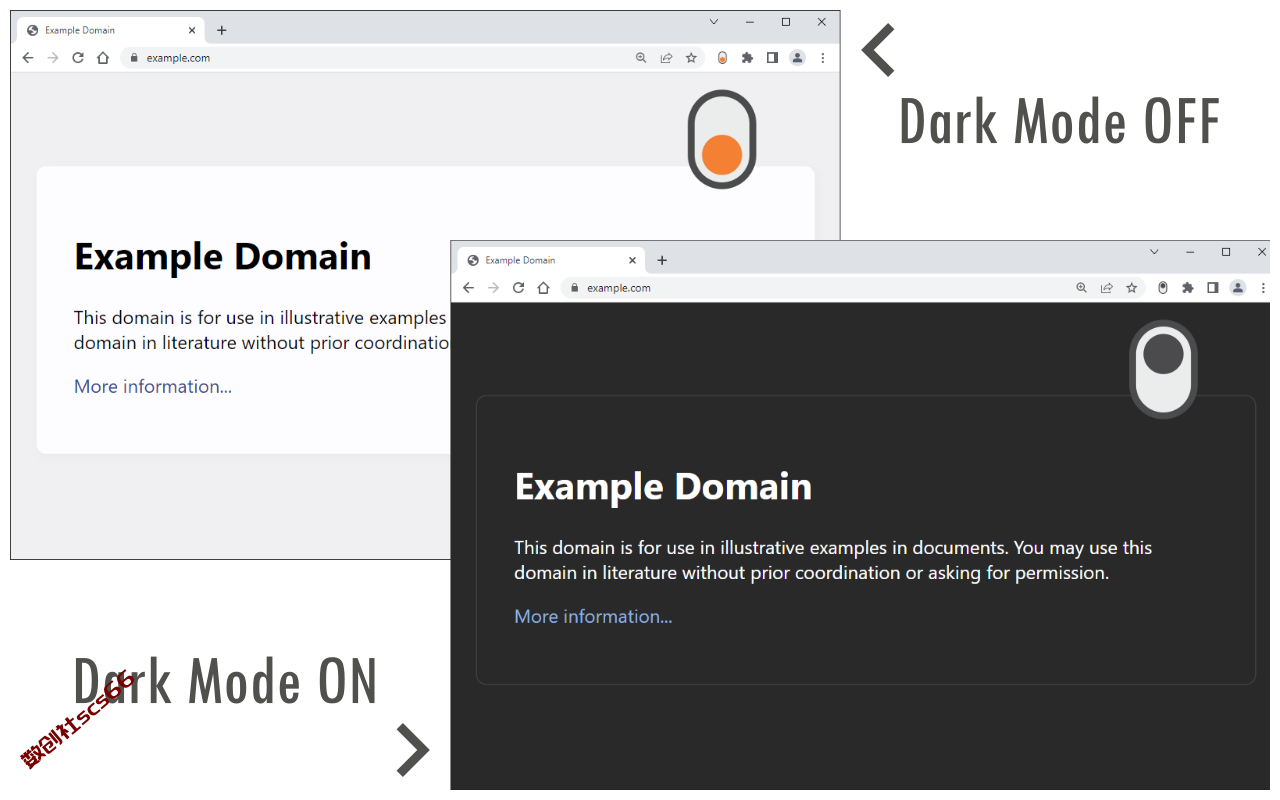
Task: Open extensions puzzle icon in dark mode browser
Action: tap(1187, 288)
